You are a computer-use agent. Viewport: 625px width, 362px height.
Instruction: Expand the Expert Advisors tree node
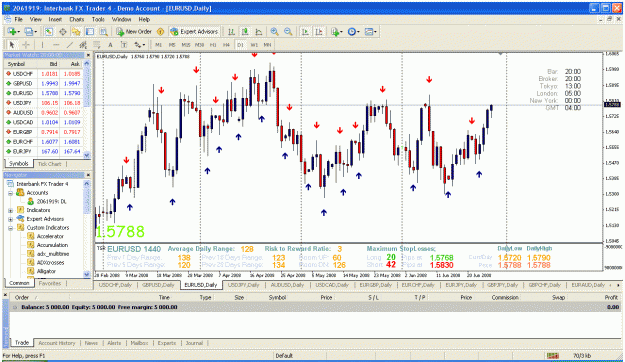(x=11, y=219)
